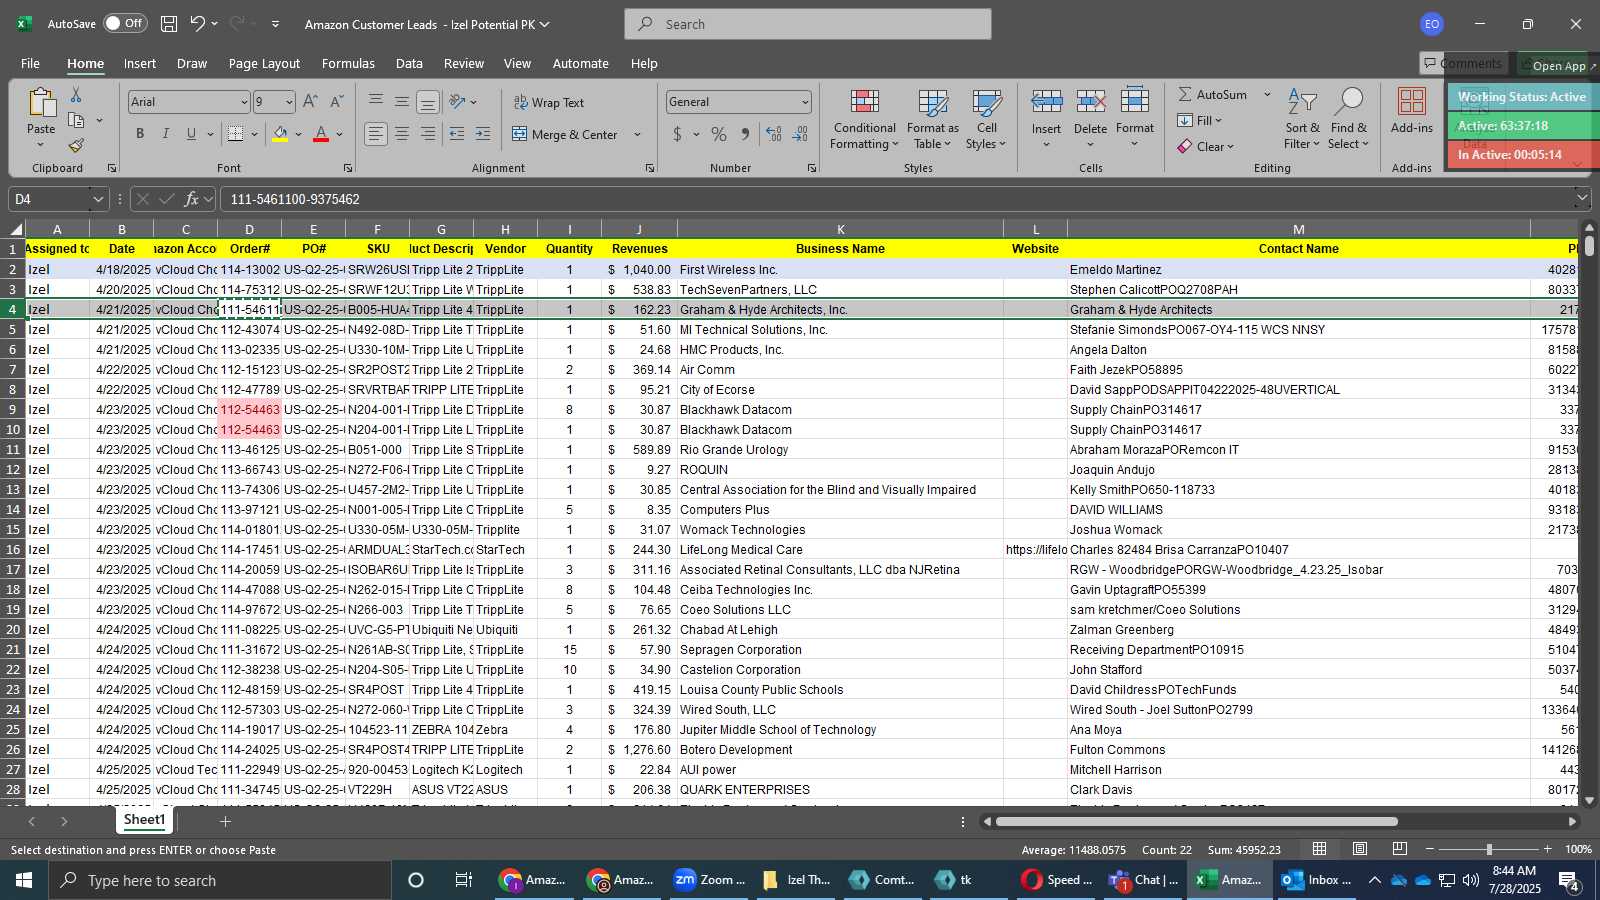Open Cell Styles gallery

[x=987, y=119]
